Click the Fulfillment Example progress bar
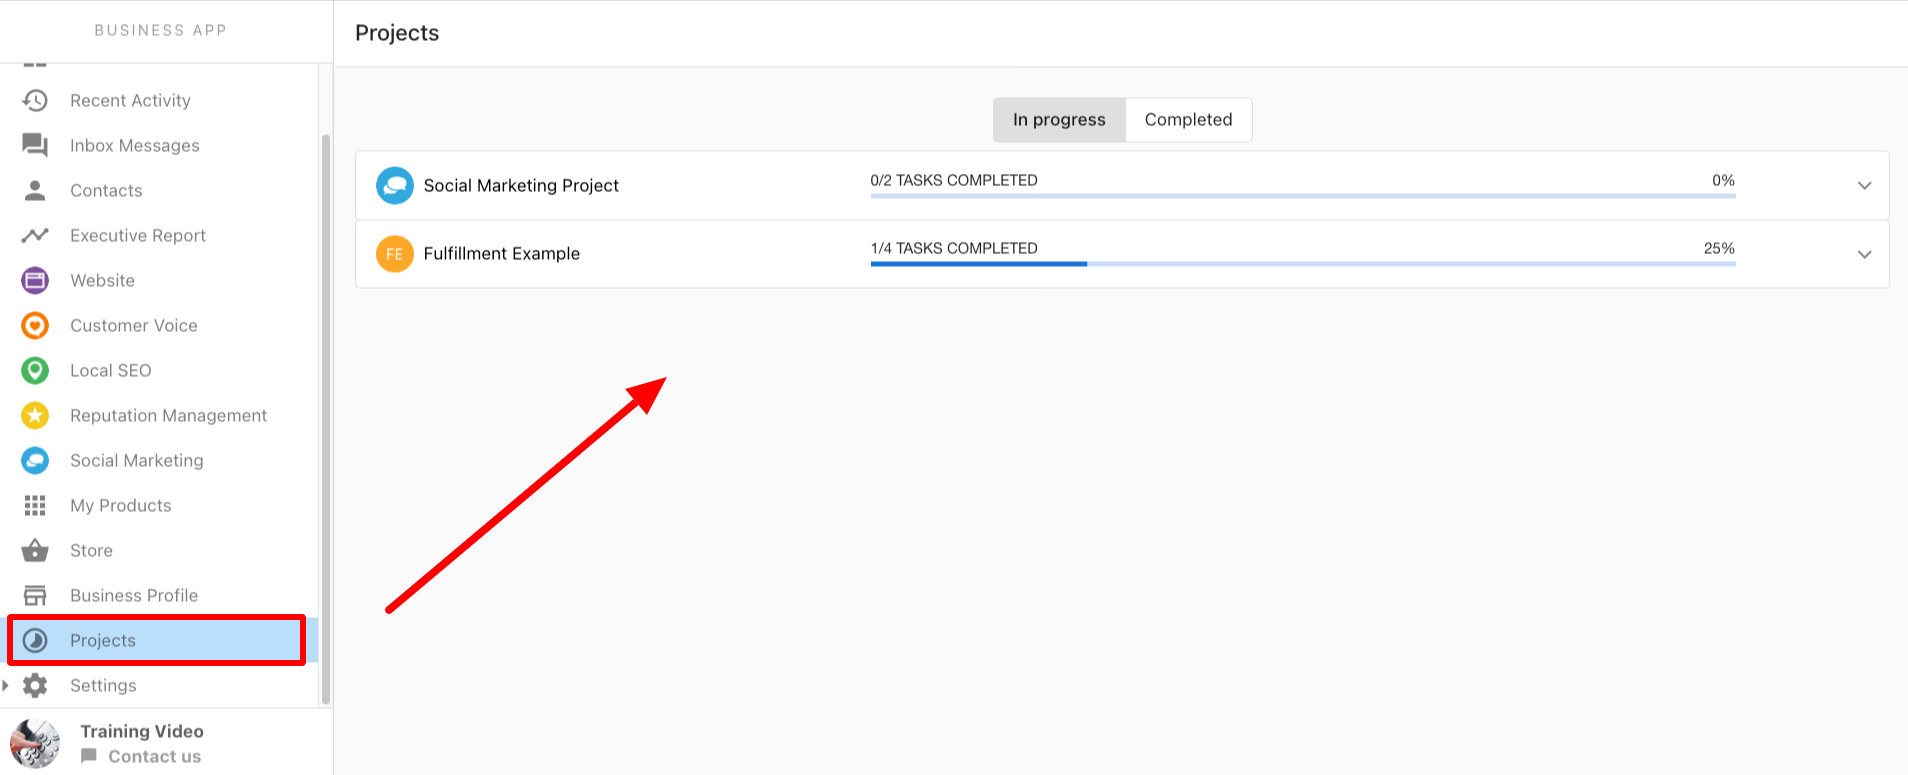 1302,264
